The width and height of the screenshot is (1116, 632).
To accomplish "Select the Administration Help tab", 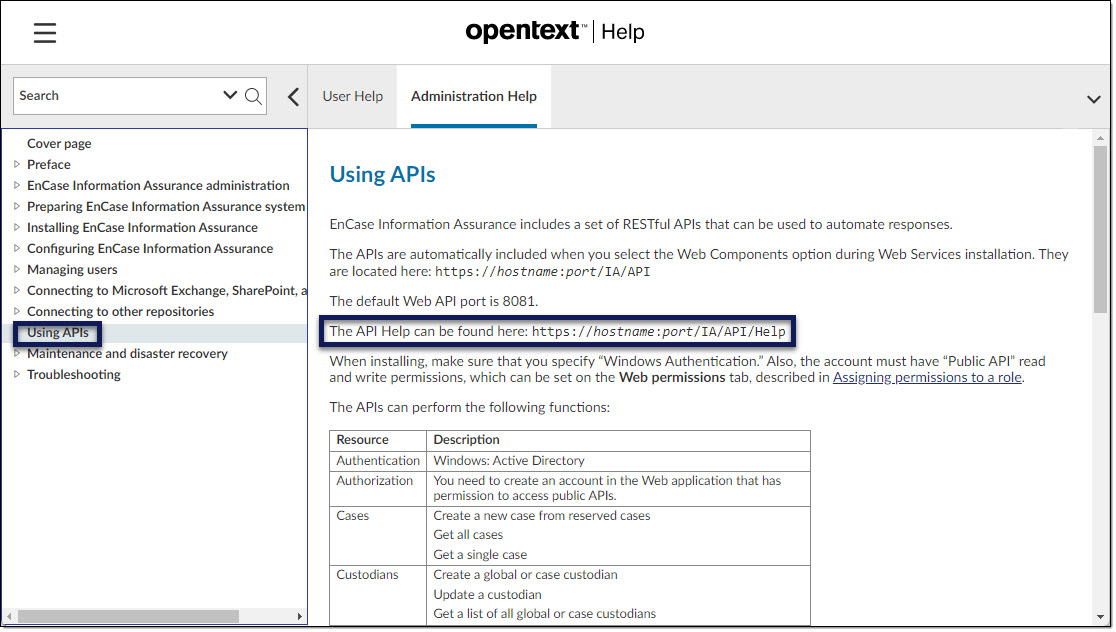I will point(474,96).
